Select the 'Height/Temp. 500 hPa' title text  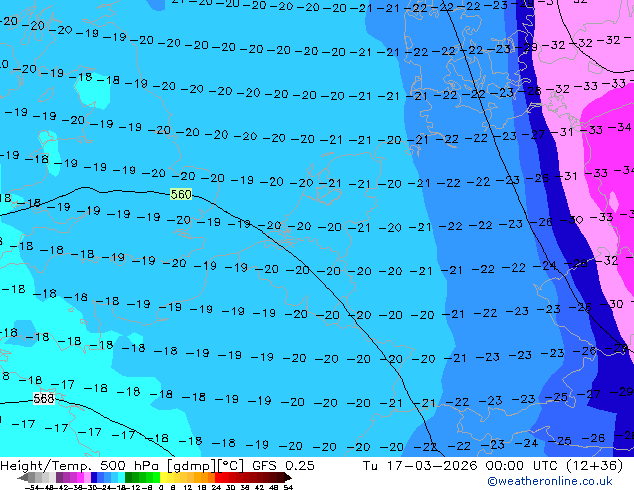coord(79,466)
